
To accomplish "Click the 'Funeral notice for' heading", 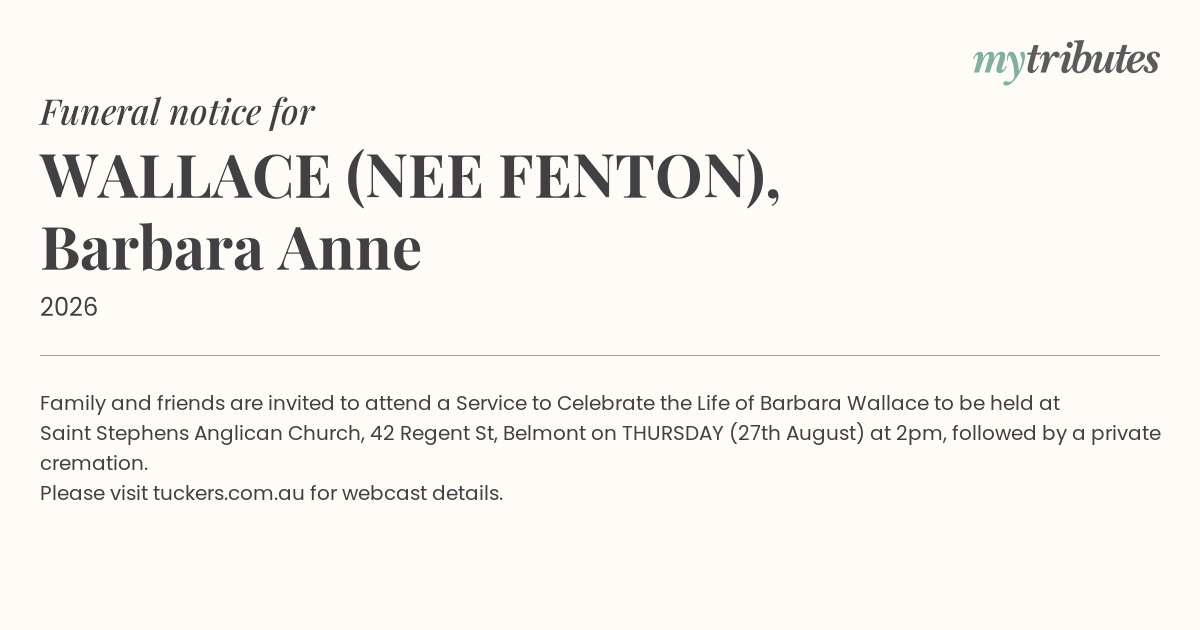I will [x=178, y=112].
